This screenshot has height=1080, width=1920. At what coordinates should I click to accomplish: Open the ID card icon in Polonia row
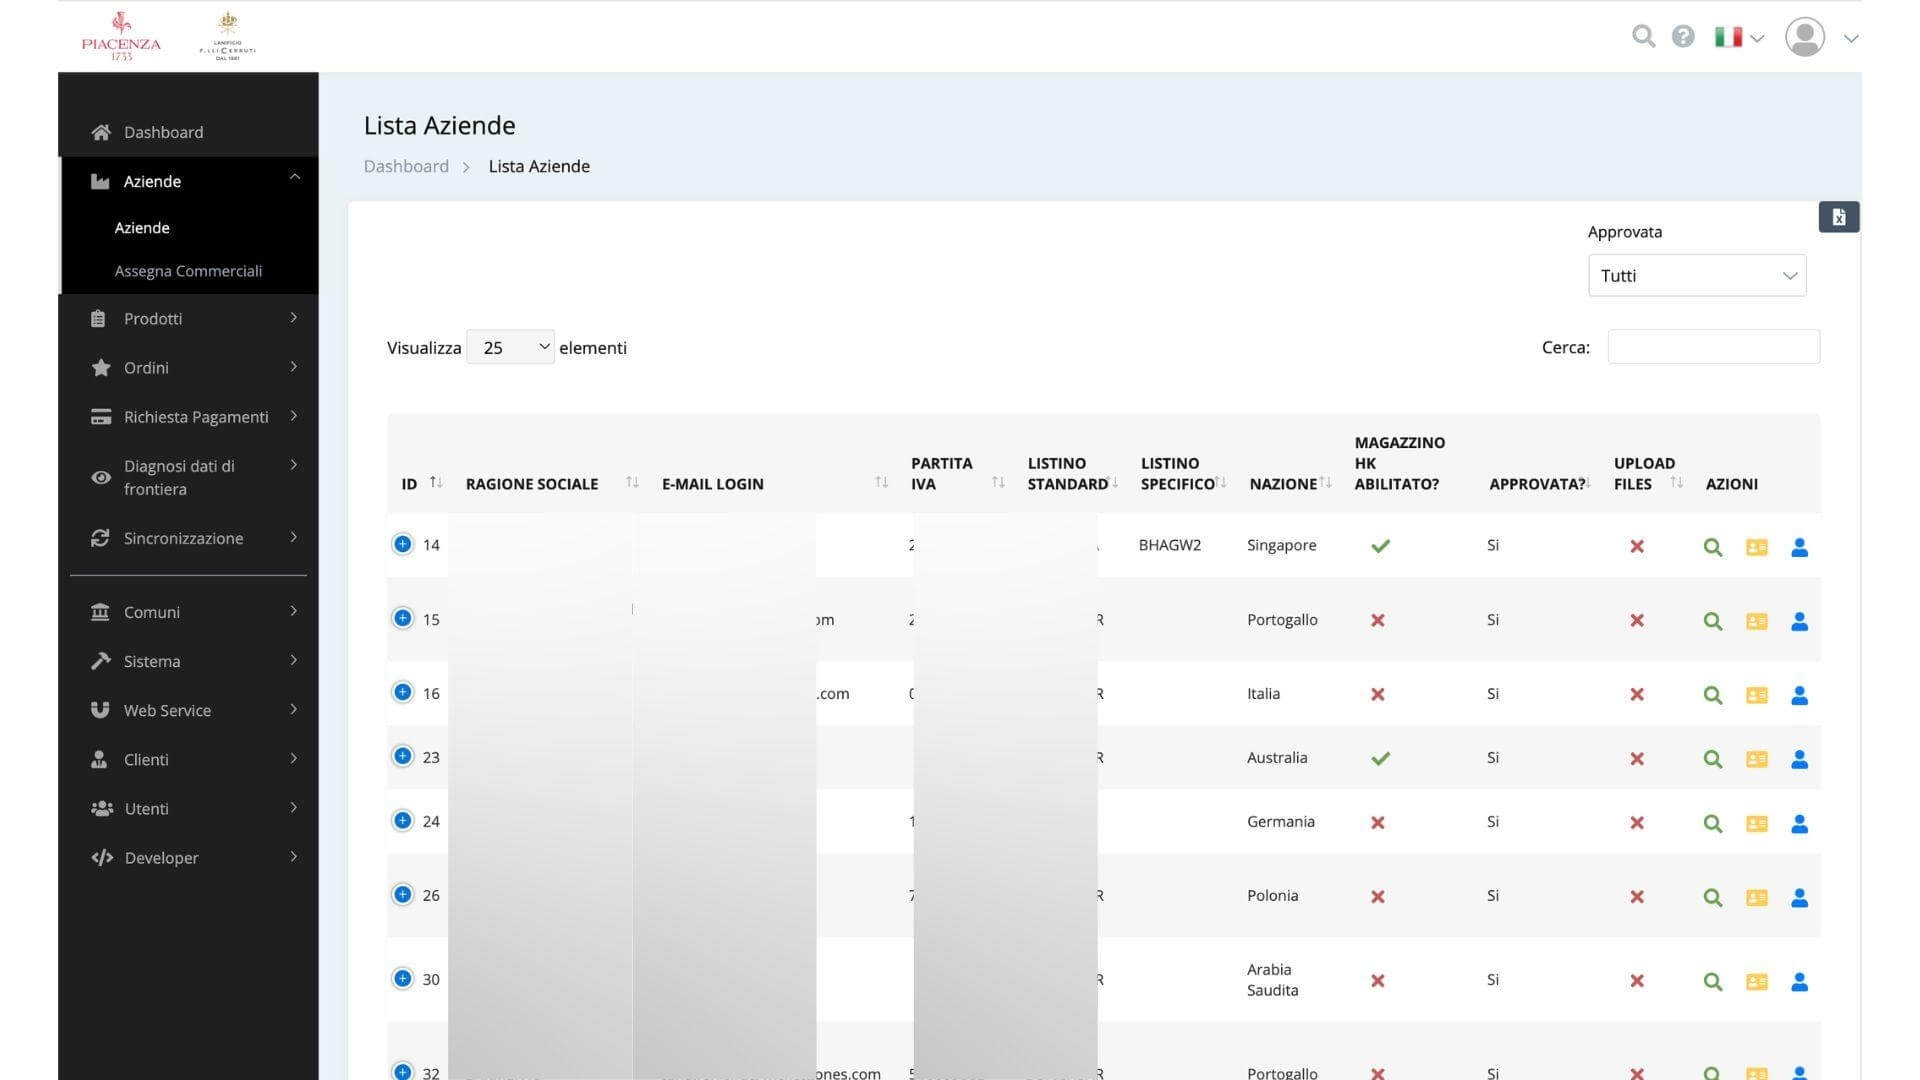1756,897
